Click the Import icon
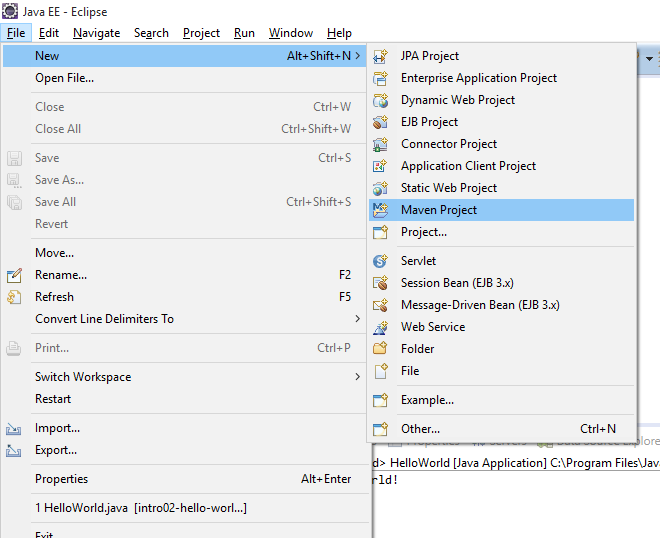The width and height of the screenshot is (660, 538). coord(13,429)
